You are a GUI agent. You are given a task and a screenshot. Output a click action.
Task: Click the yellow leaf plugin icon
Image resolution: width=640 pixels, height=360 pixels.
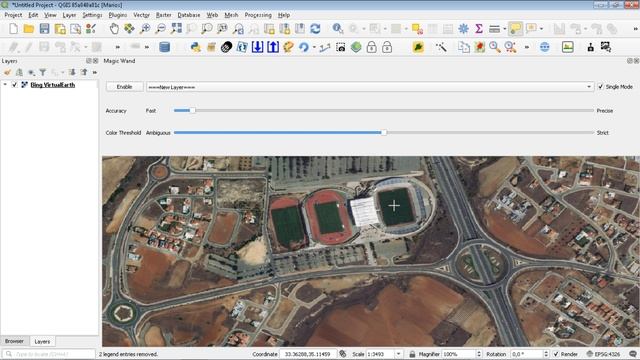(x=418, y=47)
